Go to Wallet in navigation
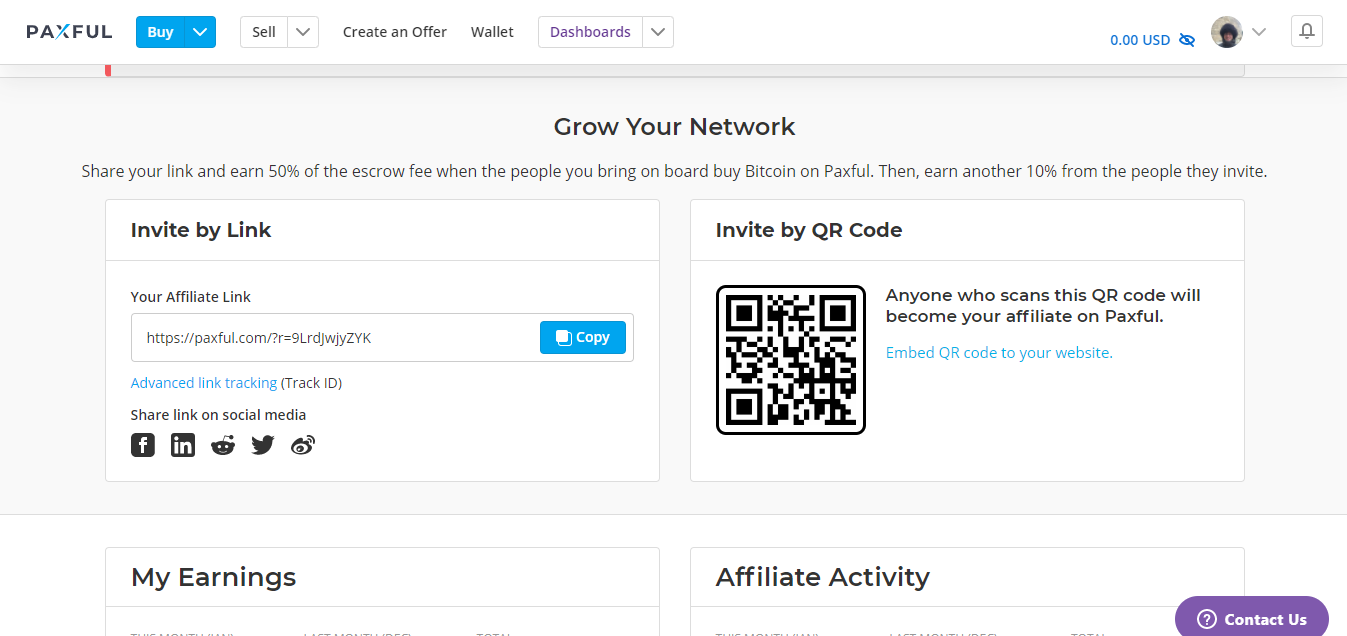The width and height of the screenshot is (1347, 636). point(492,32)
